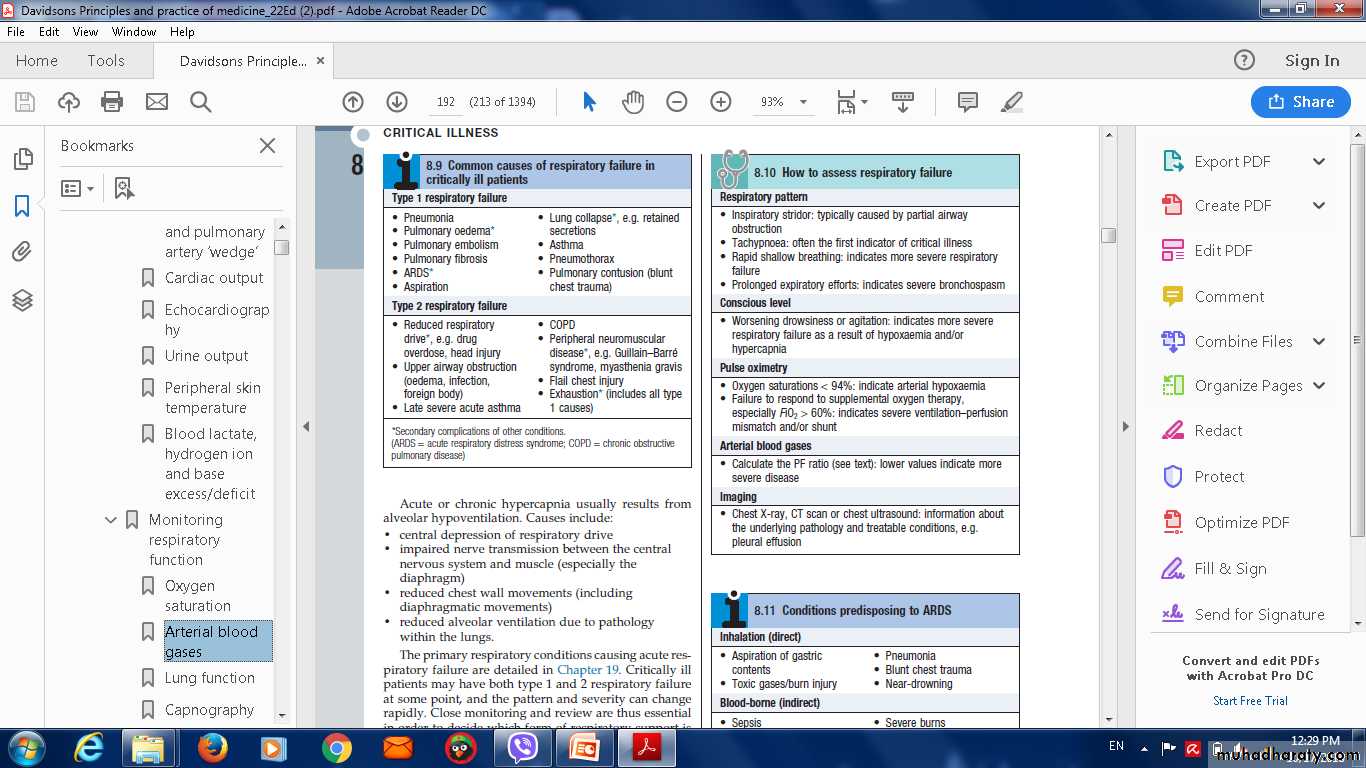Toggle the Page thumbnails panel

(x=22, y=159)
